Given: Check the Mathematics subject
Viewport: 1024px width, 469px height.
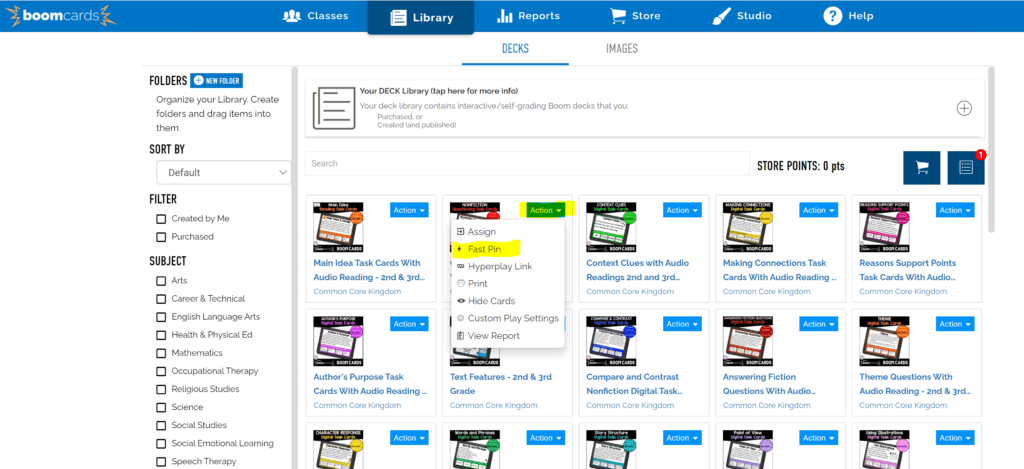Looking at the screenshot, I should (x=161, y=353).
